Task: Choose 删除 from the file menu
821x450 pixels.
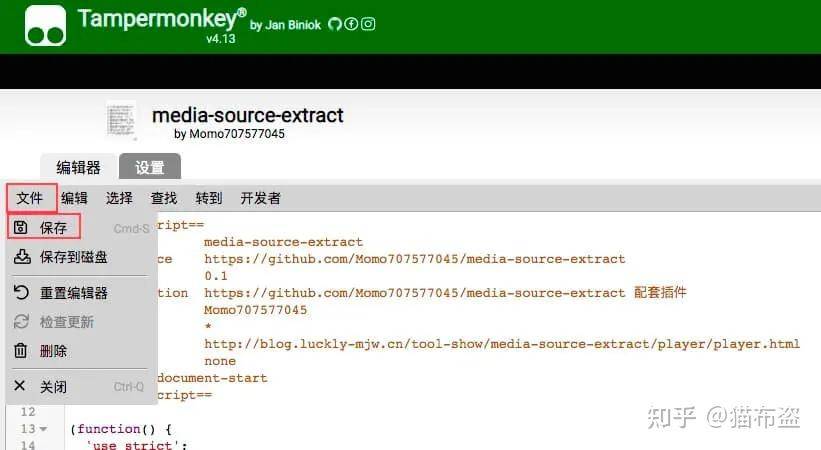Action: coord(82,350)
